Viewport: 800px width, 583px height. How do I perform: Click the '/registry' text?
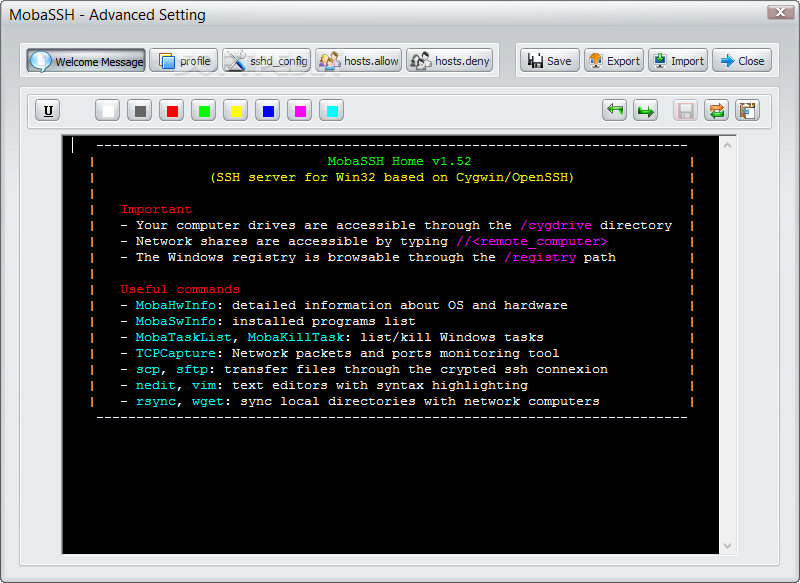pyautogui.click(x=540, y=258)
